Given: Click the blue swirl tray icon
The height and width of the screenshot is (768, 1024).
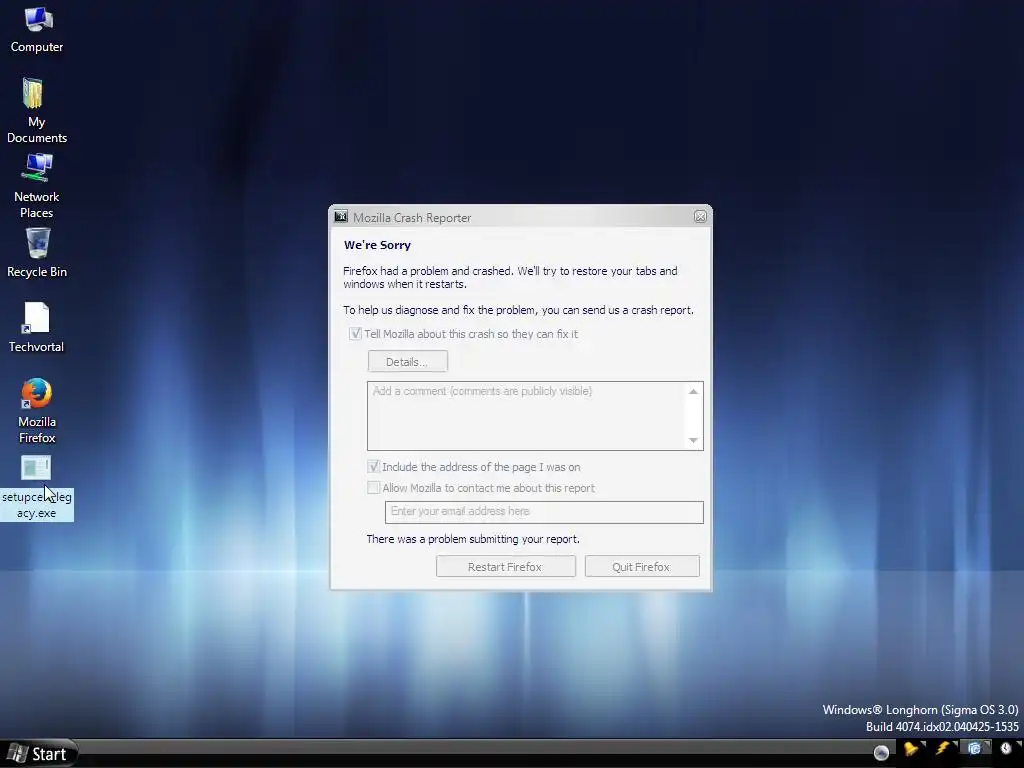Looking at the screenshot, I should point(974,749).
